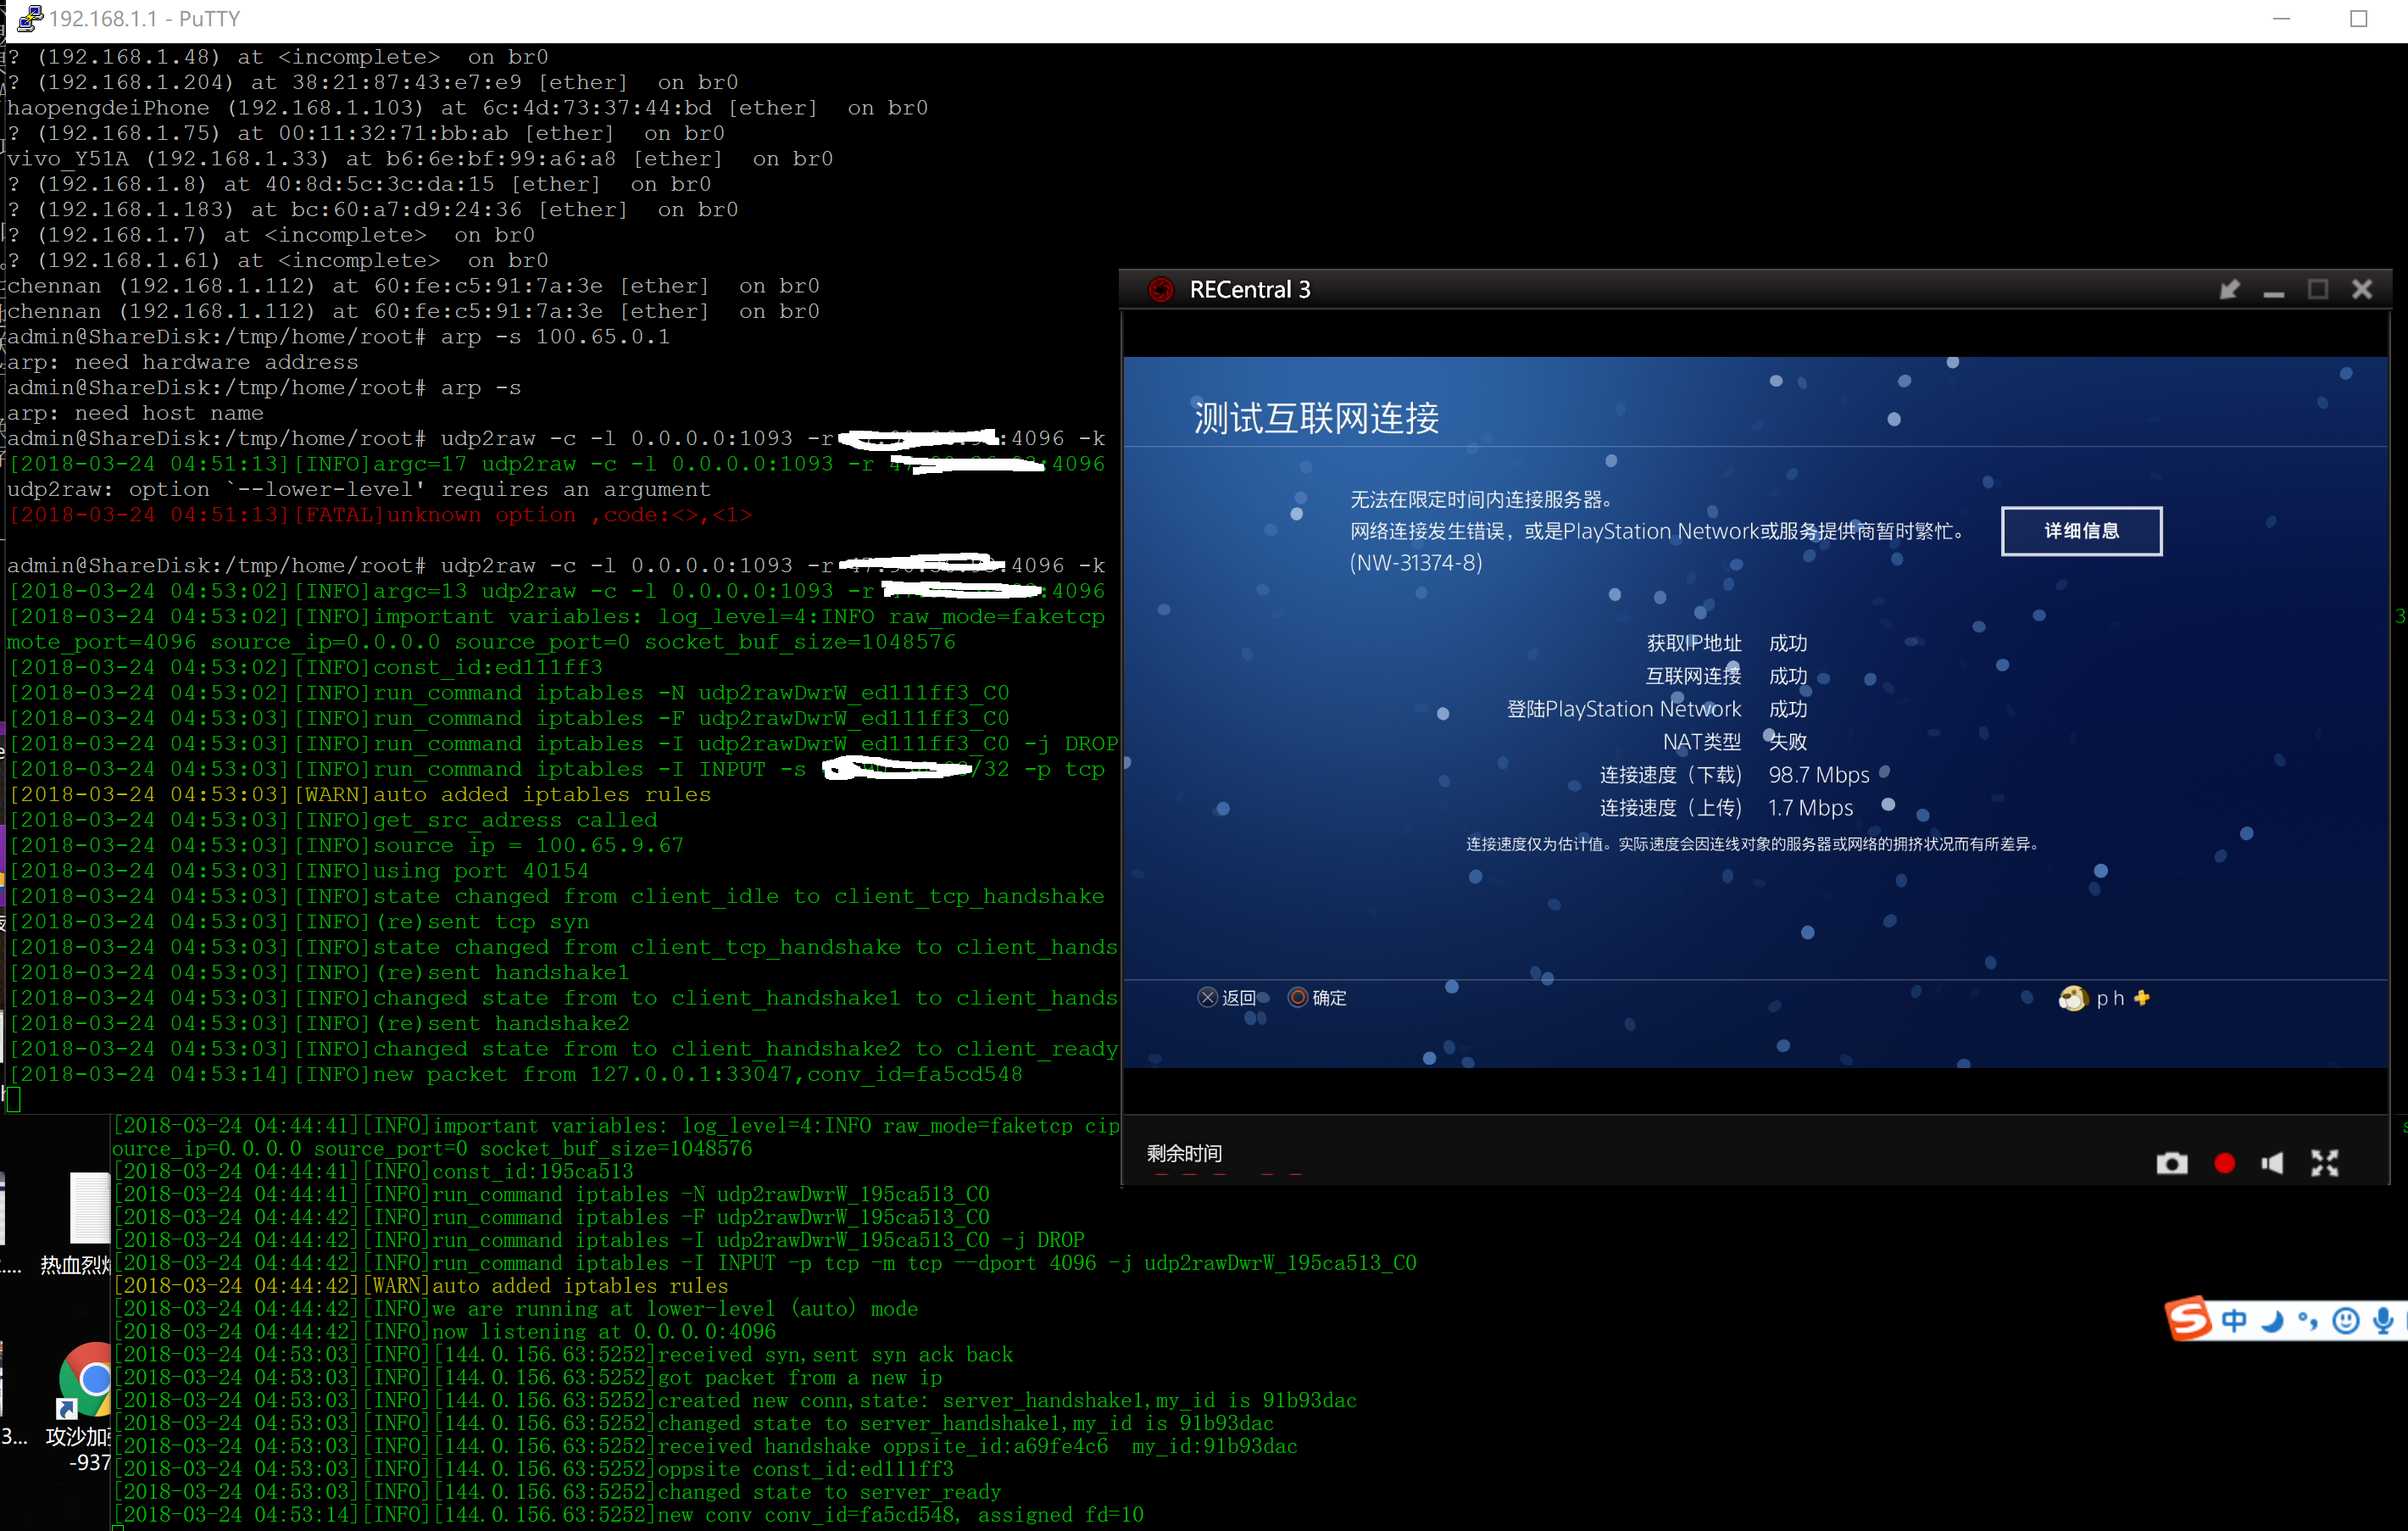The height and width of the screenshot is (1531, 2408).
Task: Click the 返回 back hint
Action: (x=1228, y=998)
